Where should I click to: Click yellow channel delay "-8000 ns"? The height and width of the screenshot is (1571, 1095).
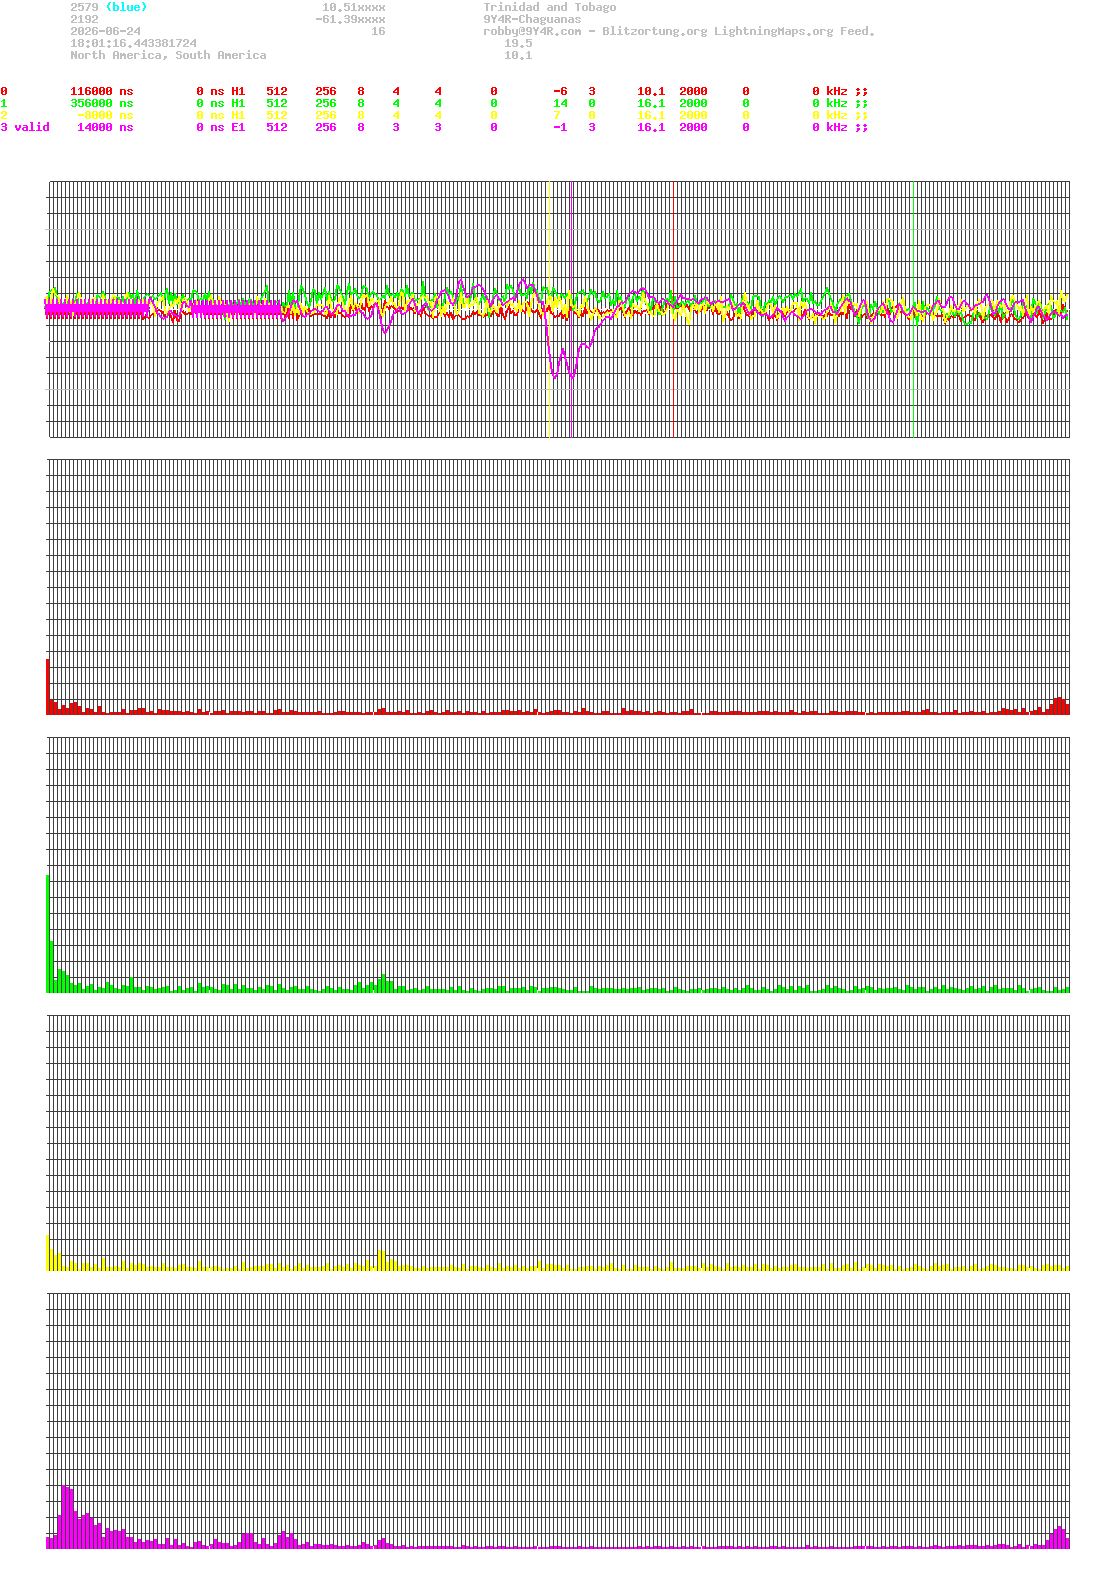click(x=105, y=115)
